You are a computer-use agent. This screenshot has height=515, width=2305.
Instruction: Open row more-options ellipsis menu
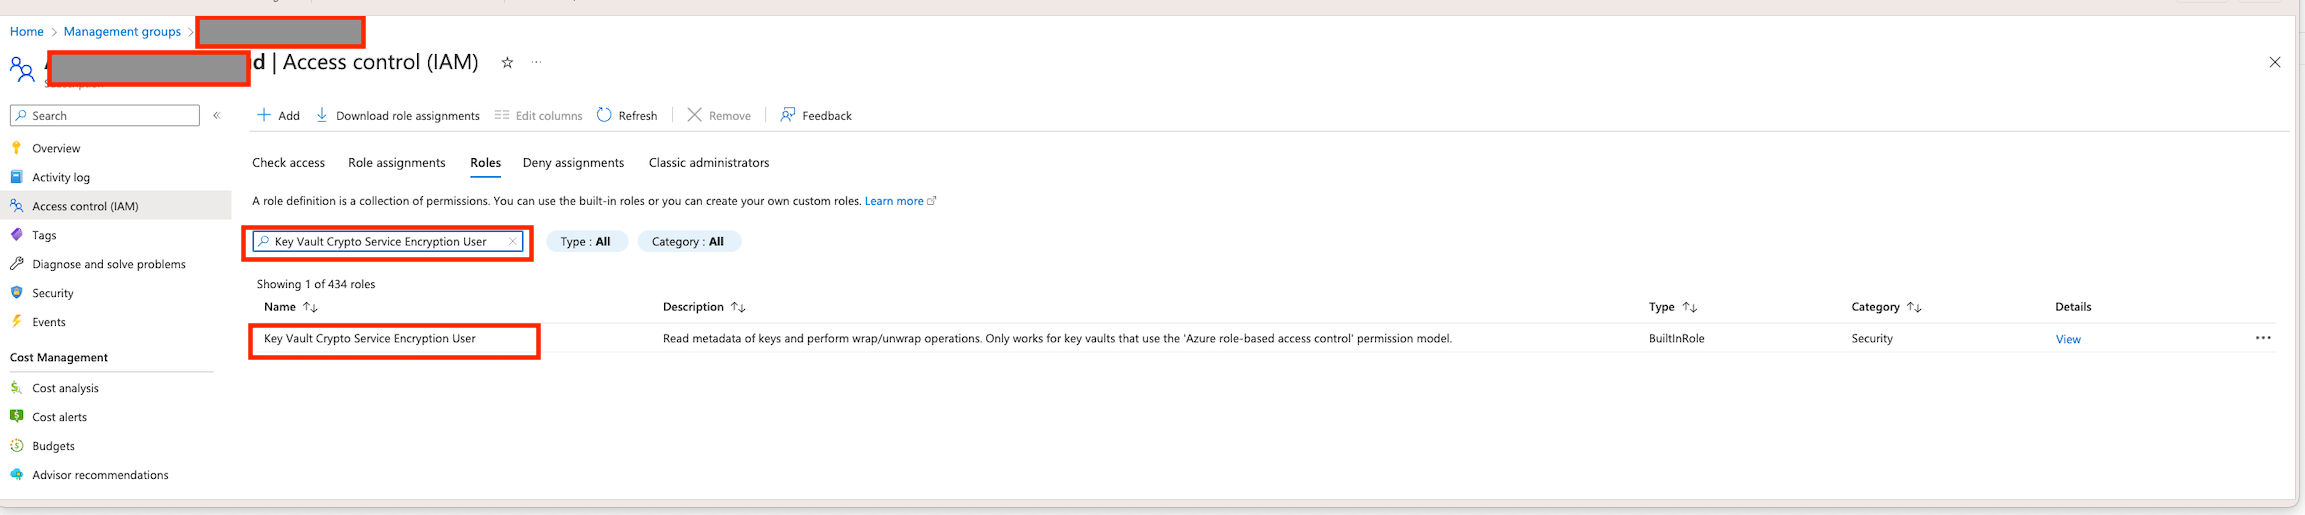pyautogui.click(x=2263, y=338)
